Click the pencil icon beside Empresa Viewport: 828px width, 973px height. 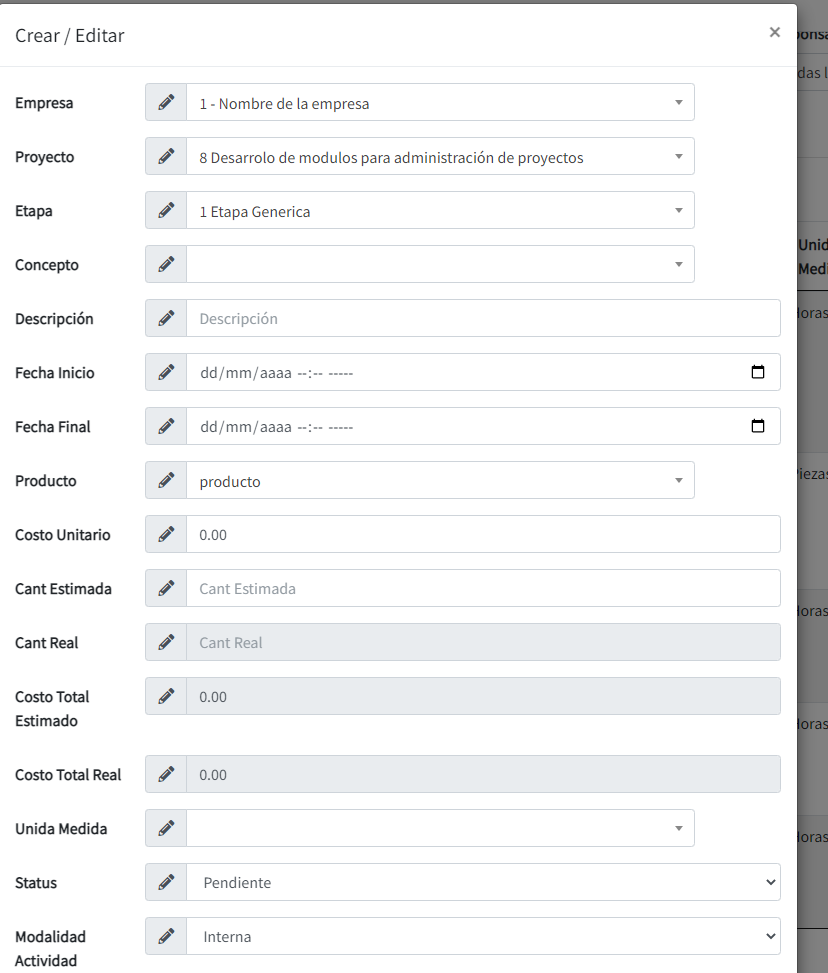[x=166, y=102]
